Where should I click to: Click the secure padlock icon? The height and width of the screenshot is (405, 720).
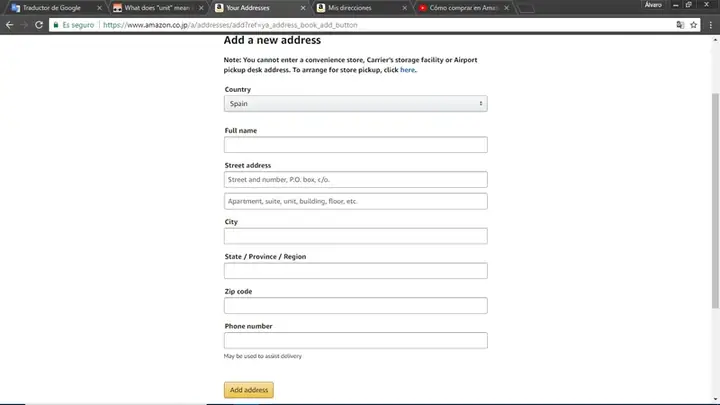(56, 25)
